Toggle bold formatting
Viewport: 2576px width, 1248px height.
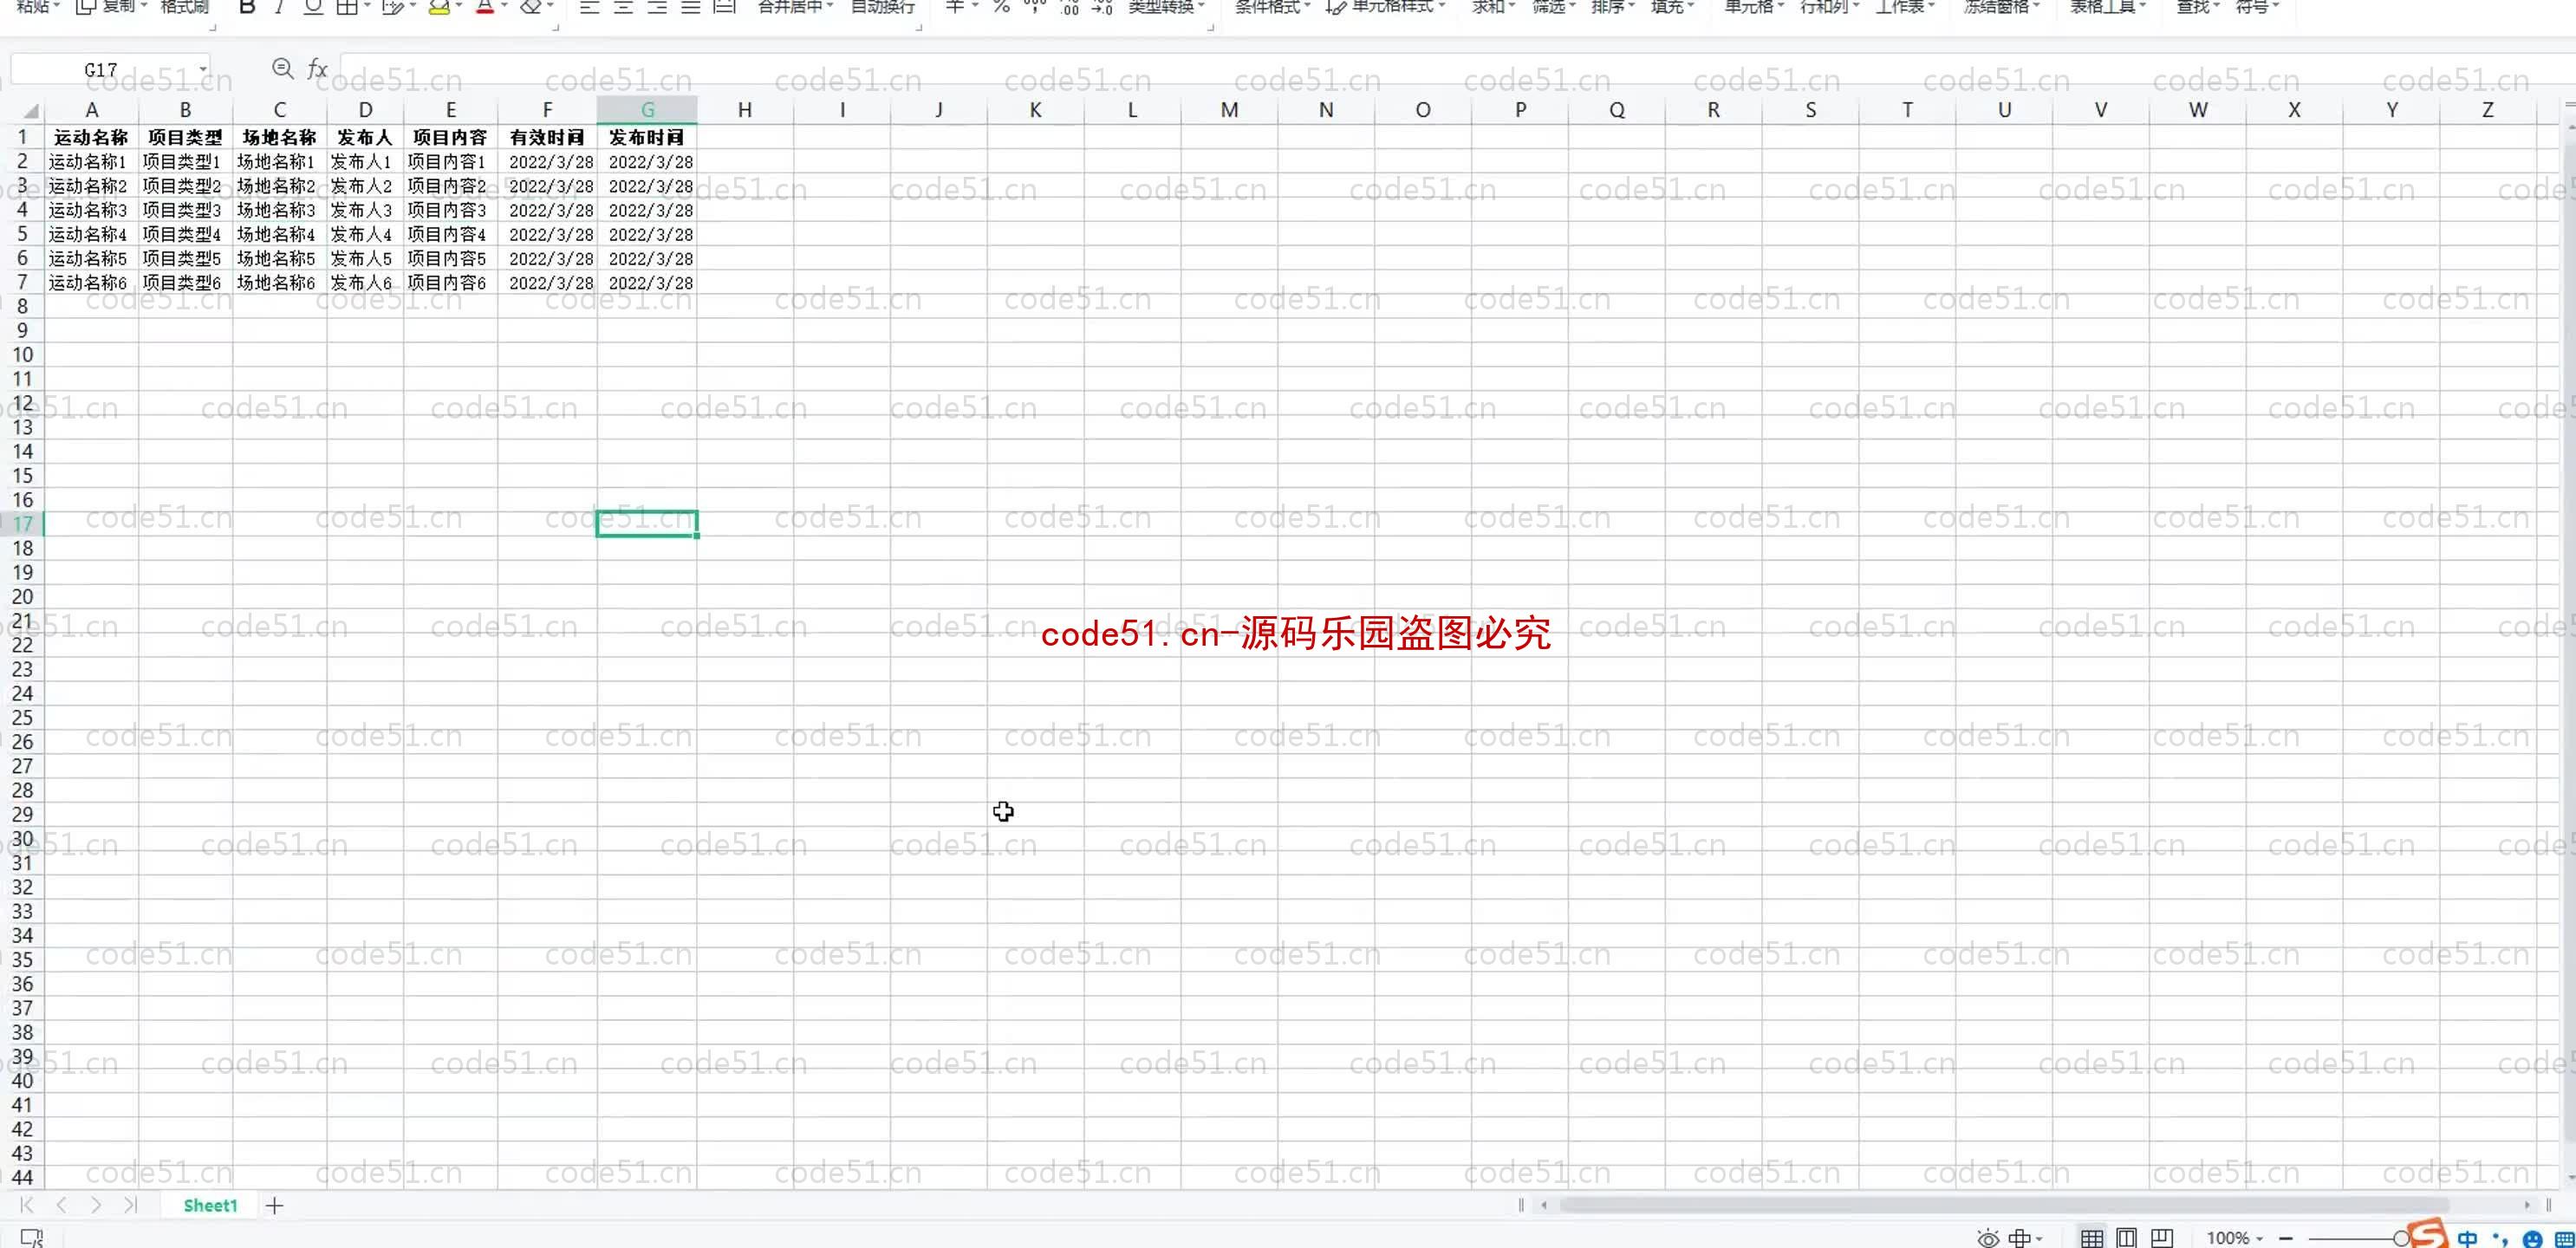tap(247, 7)
